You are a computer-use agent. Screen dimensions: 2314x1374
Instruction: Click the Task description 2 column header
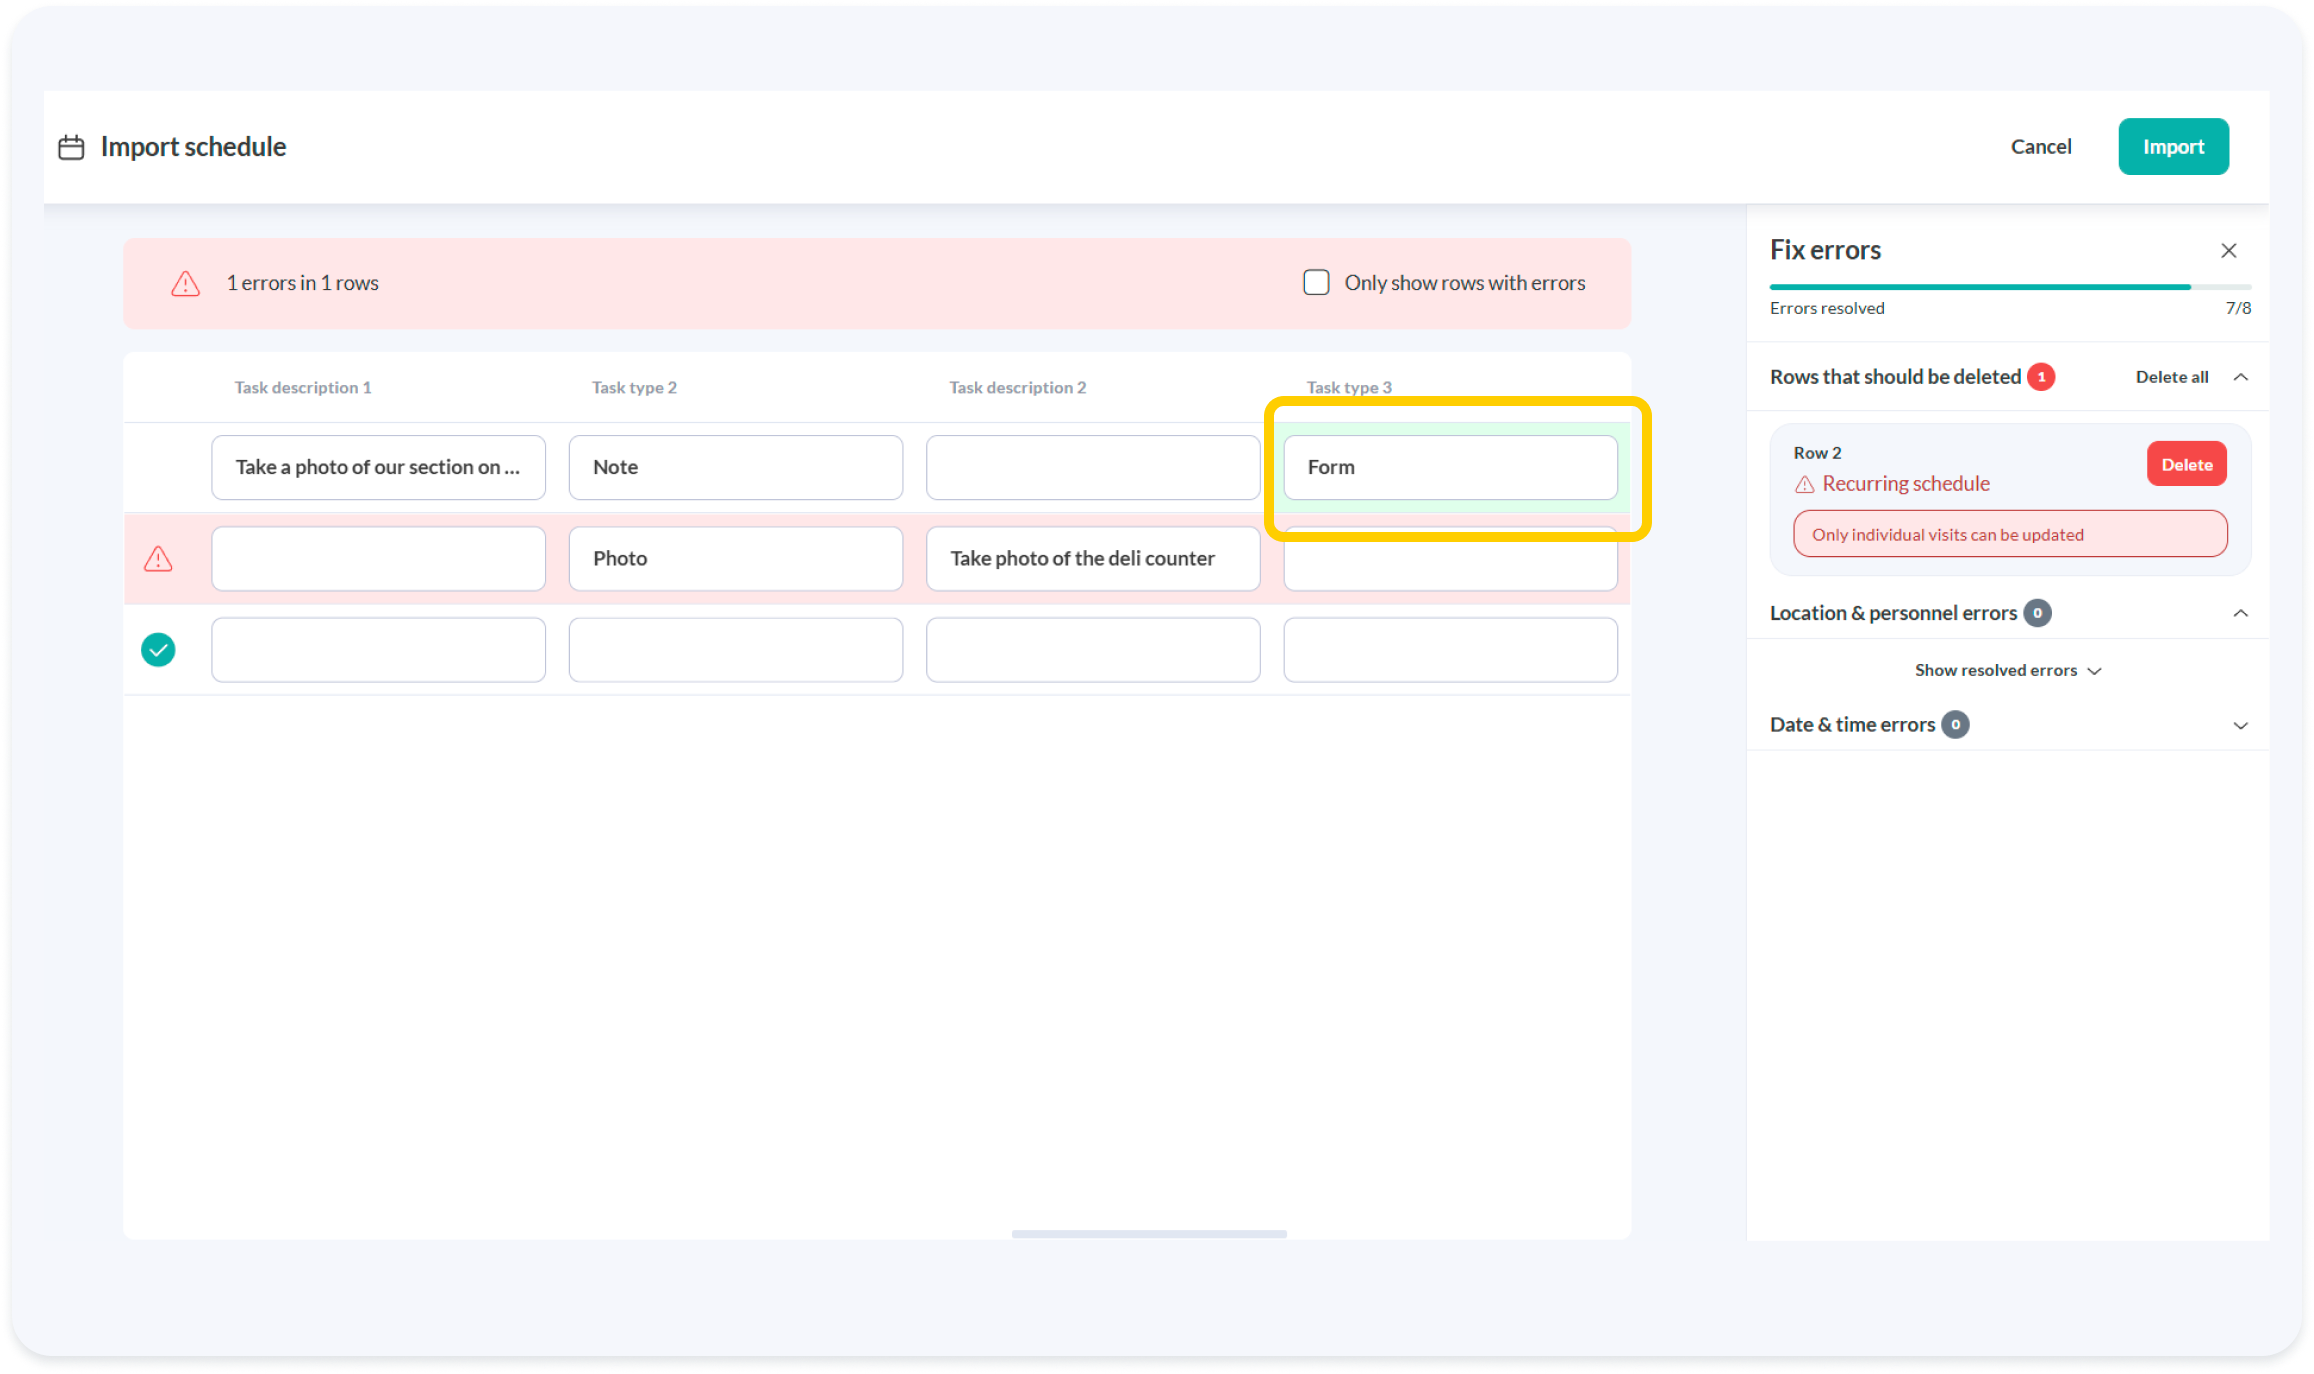coord(1017,387)
